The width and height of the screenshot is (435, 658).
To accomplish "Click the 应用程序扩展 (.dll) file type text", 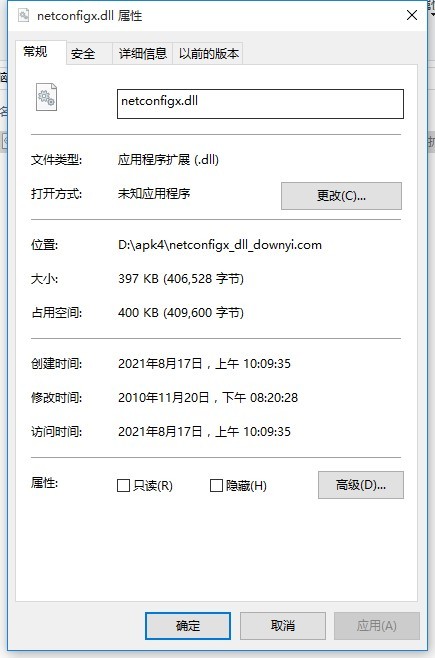I will coord(168,159).
